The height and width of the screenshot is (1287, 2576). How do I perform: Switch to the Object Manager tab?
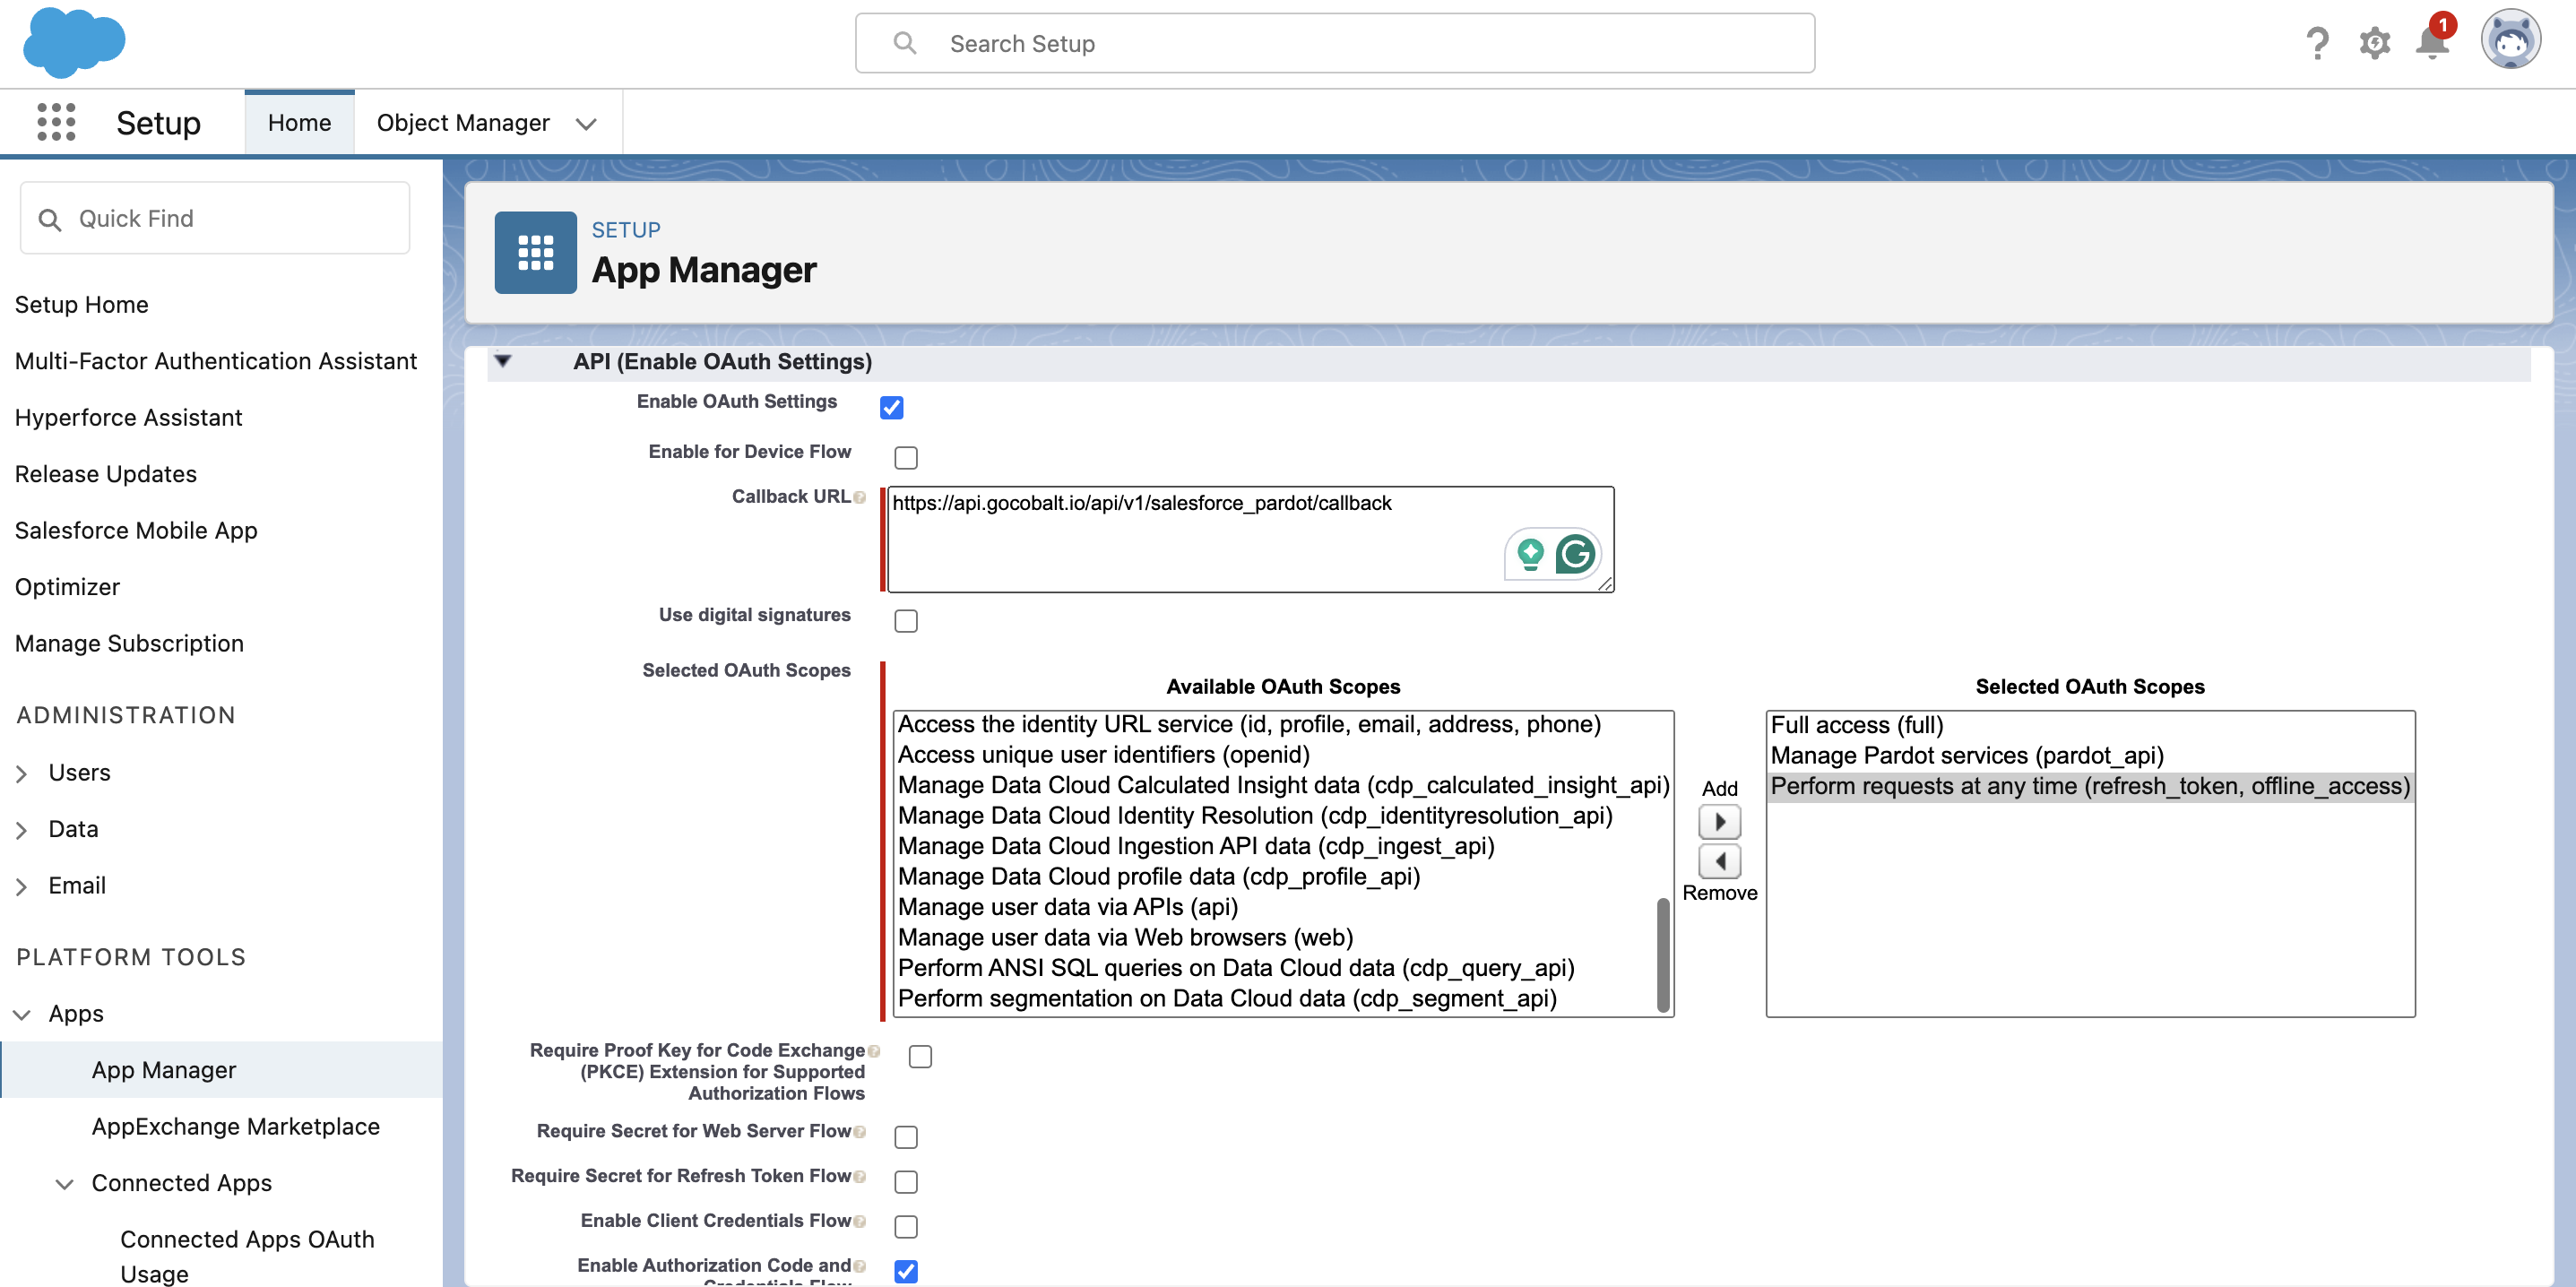[x=464, y=122]
